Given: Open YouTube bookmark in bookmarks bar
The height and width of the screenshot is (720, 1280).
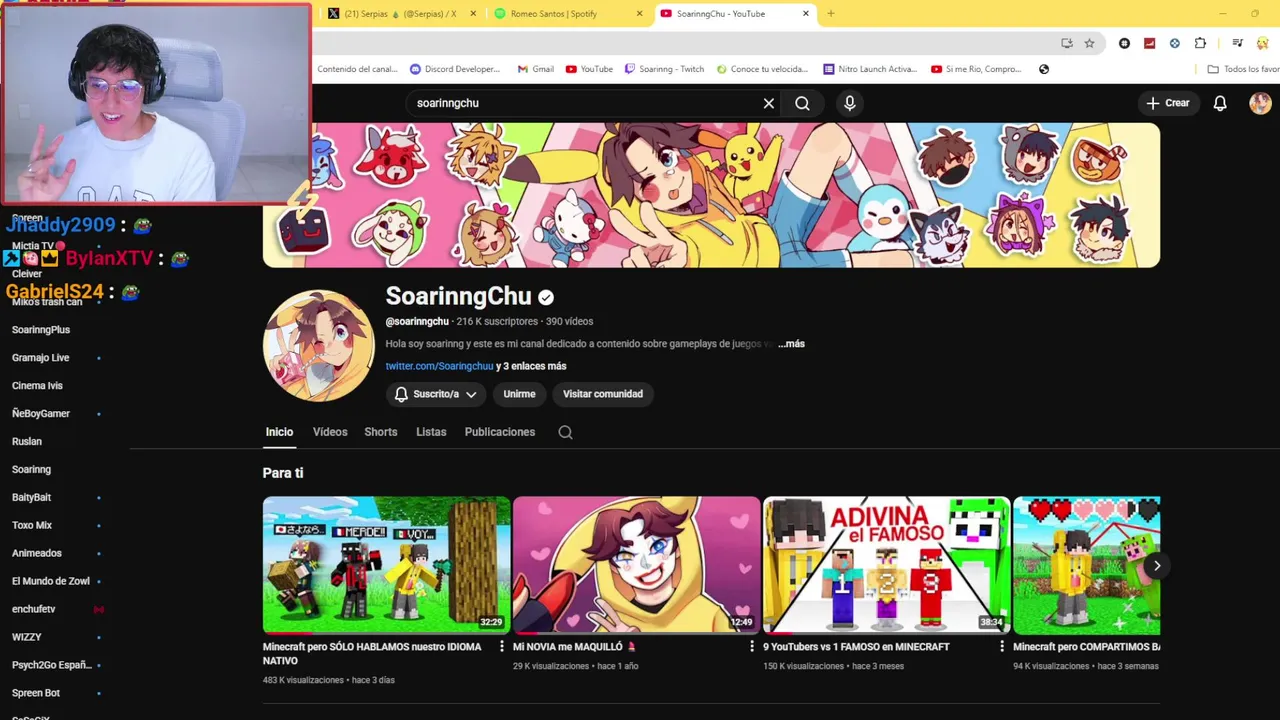Looking at the screenshot, I should [589, 69].
